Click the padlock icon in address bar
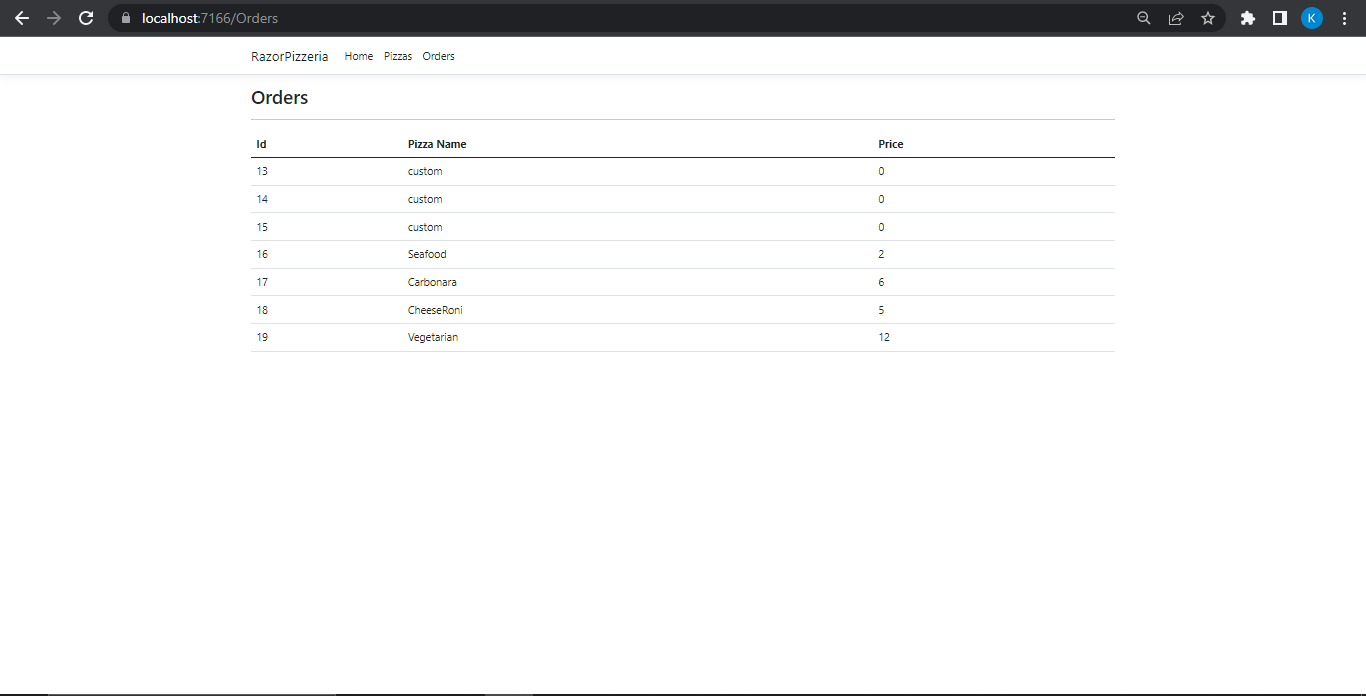Image resolution: width=1366 pixels, height=696 pixels. [x=125, y=17]
